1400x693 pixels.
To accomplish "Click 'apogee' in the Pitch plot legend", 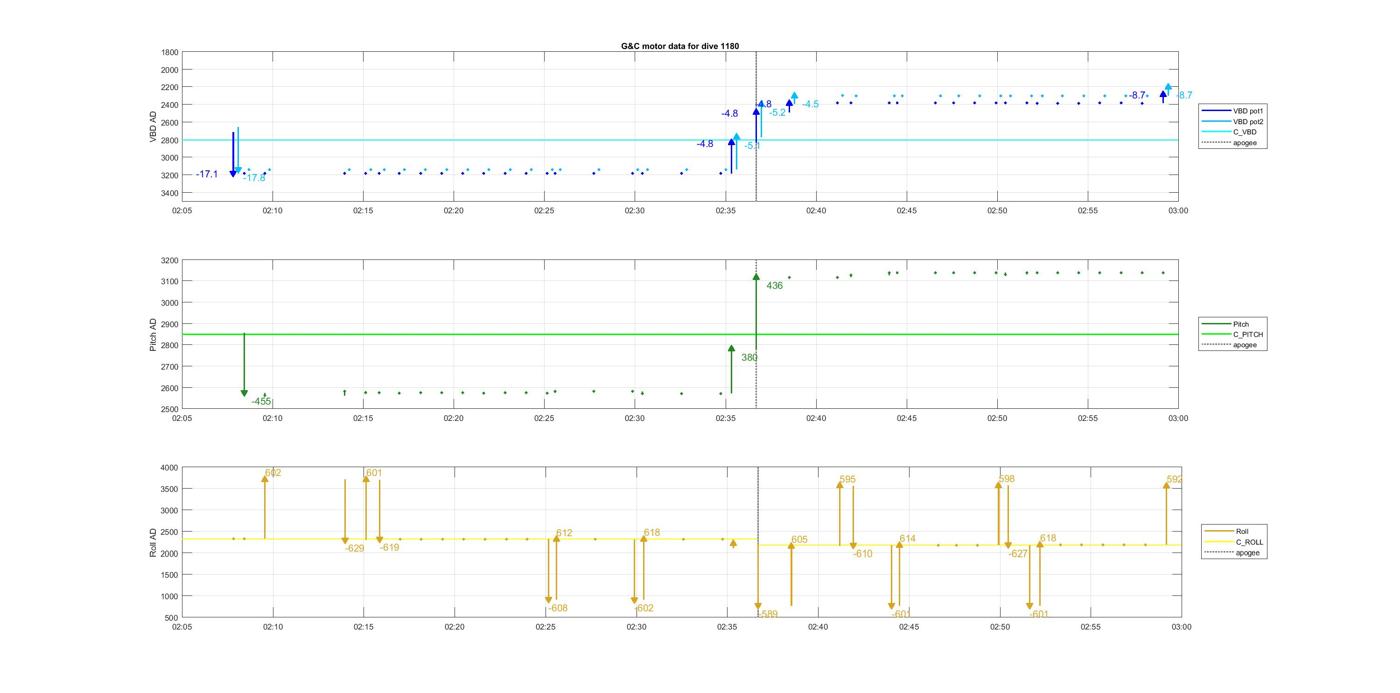I will [1231, 345].
